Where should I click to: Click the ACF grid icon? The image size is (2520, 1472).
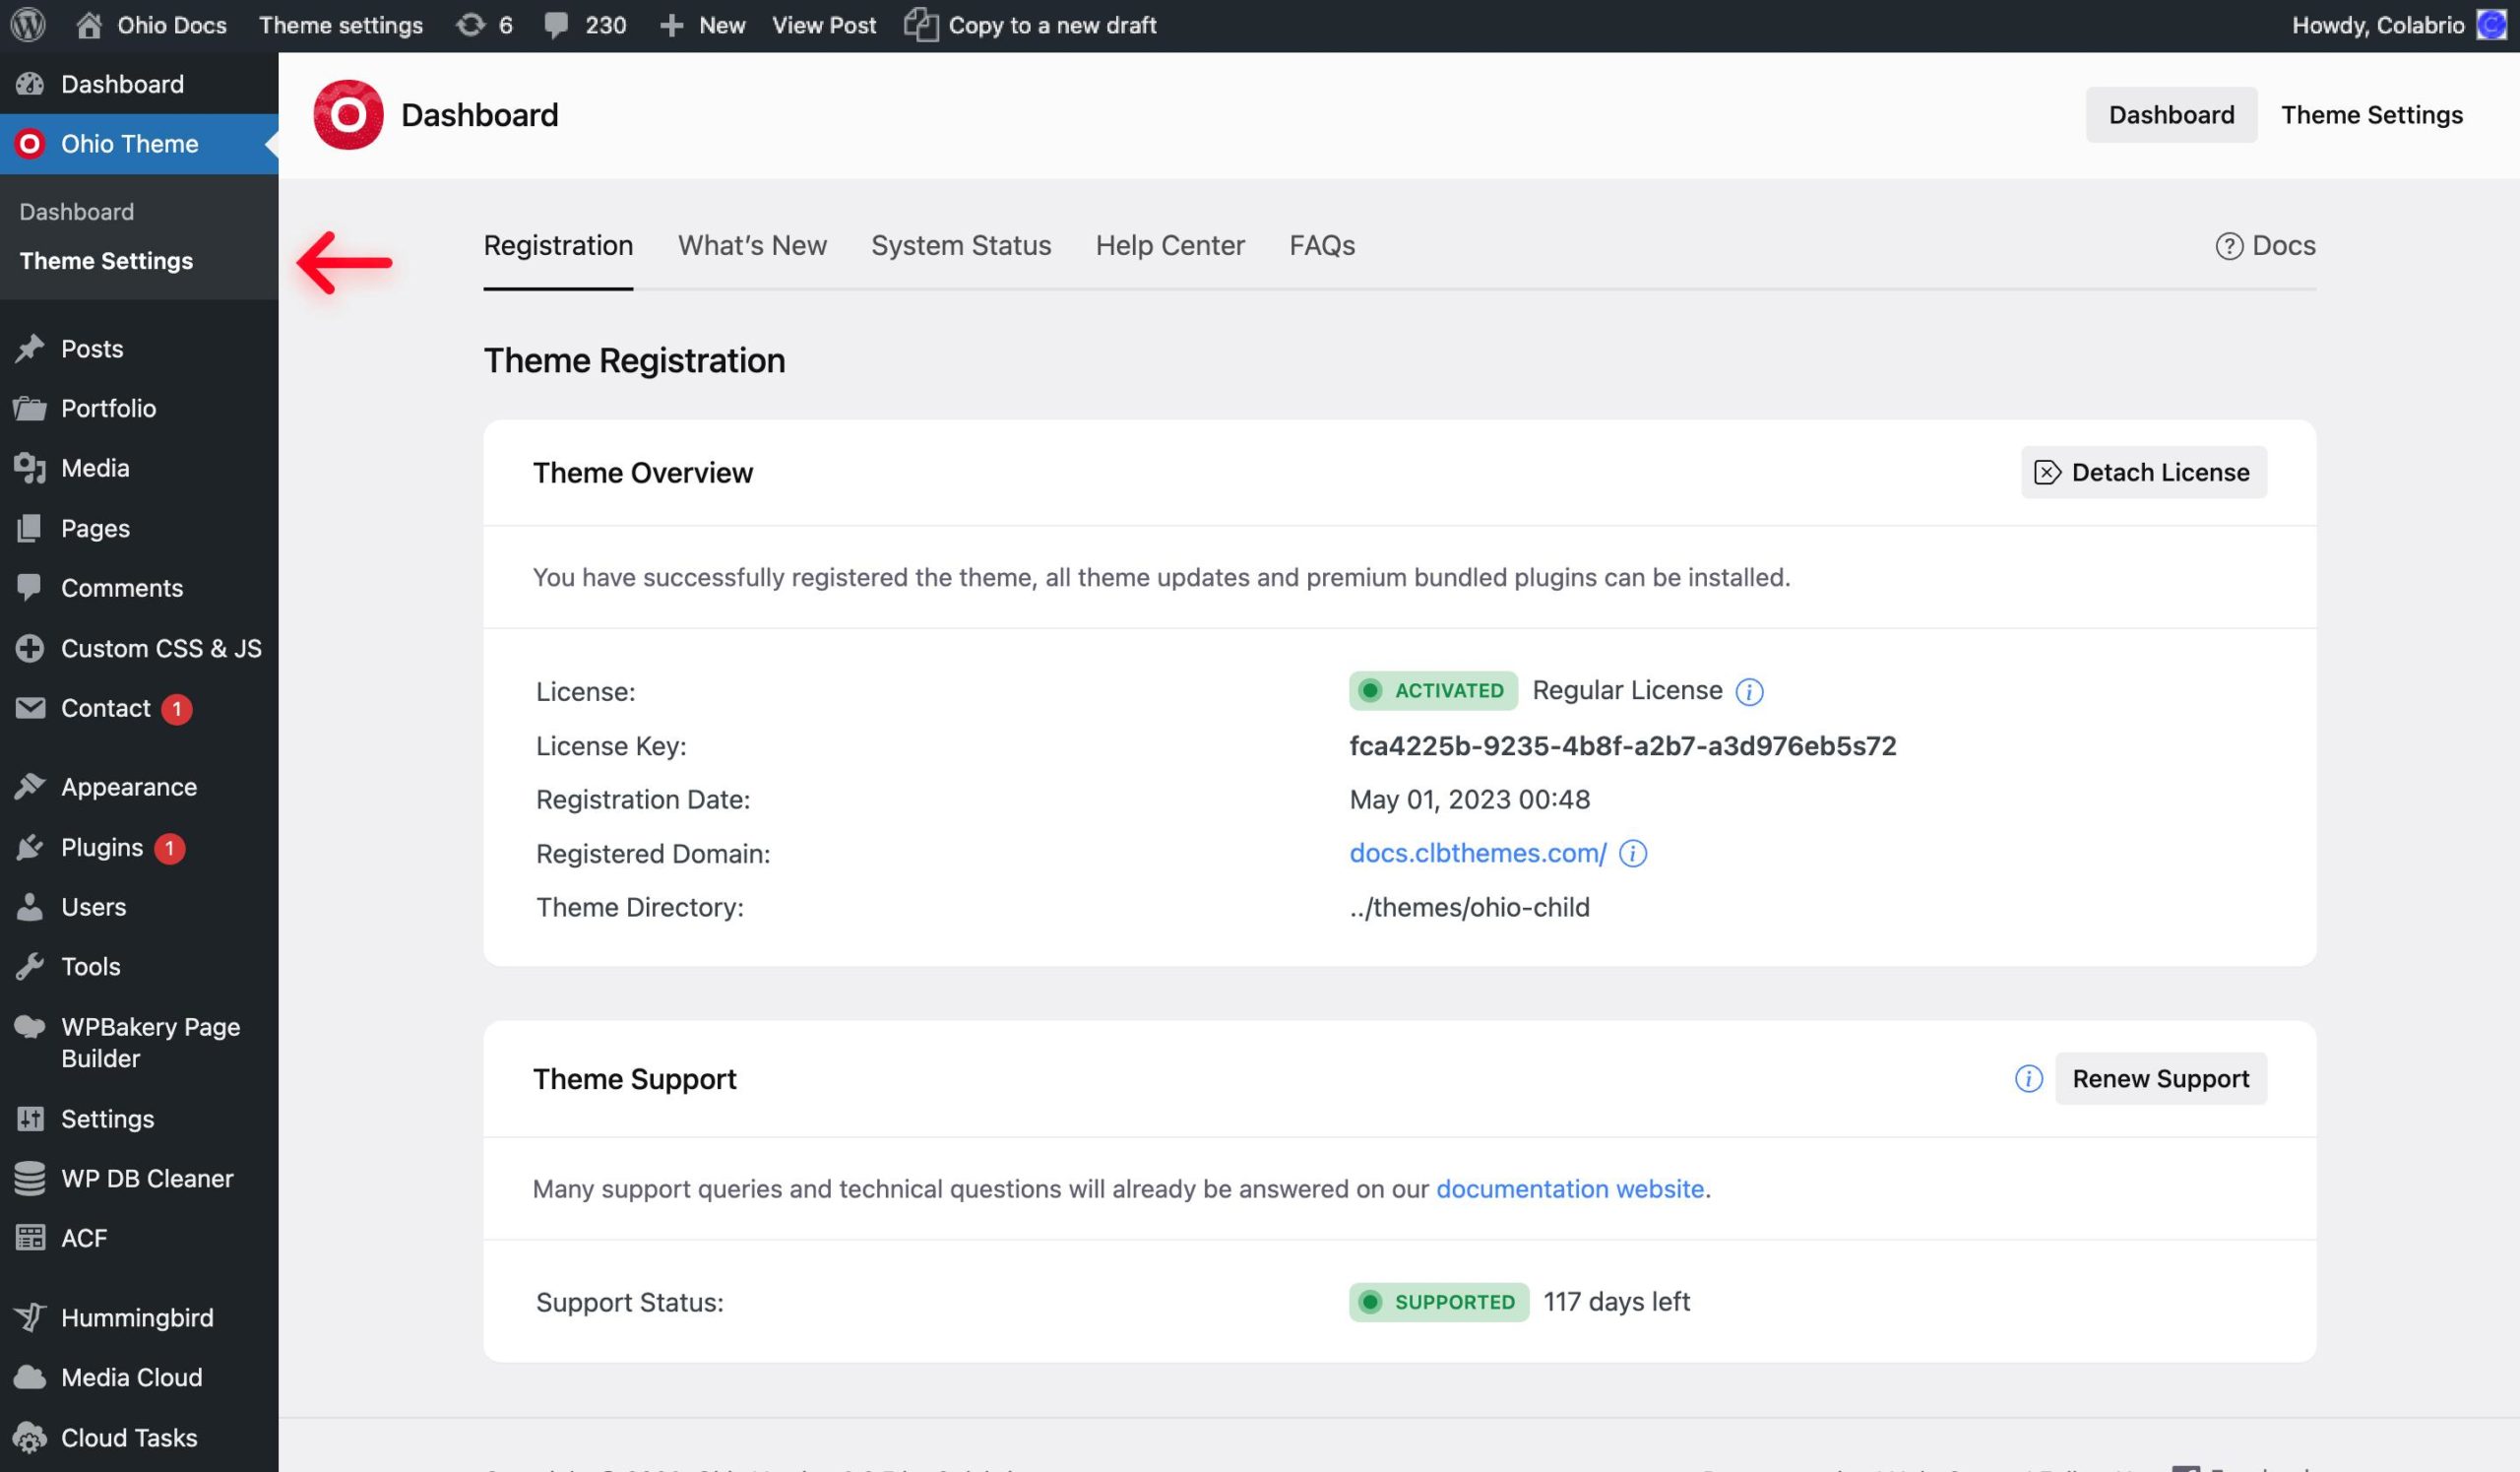click(x=30, y=1238)
